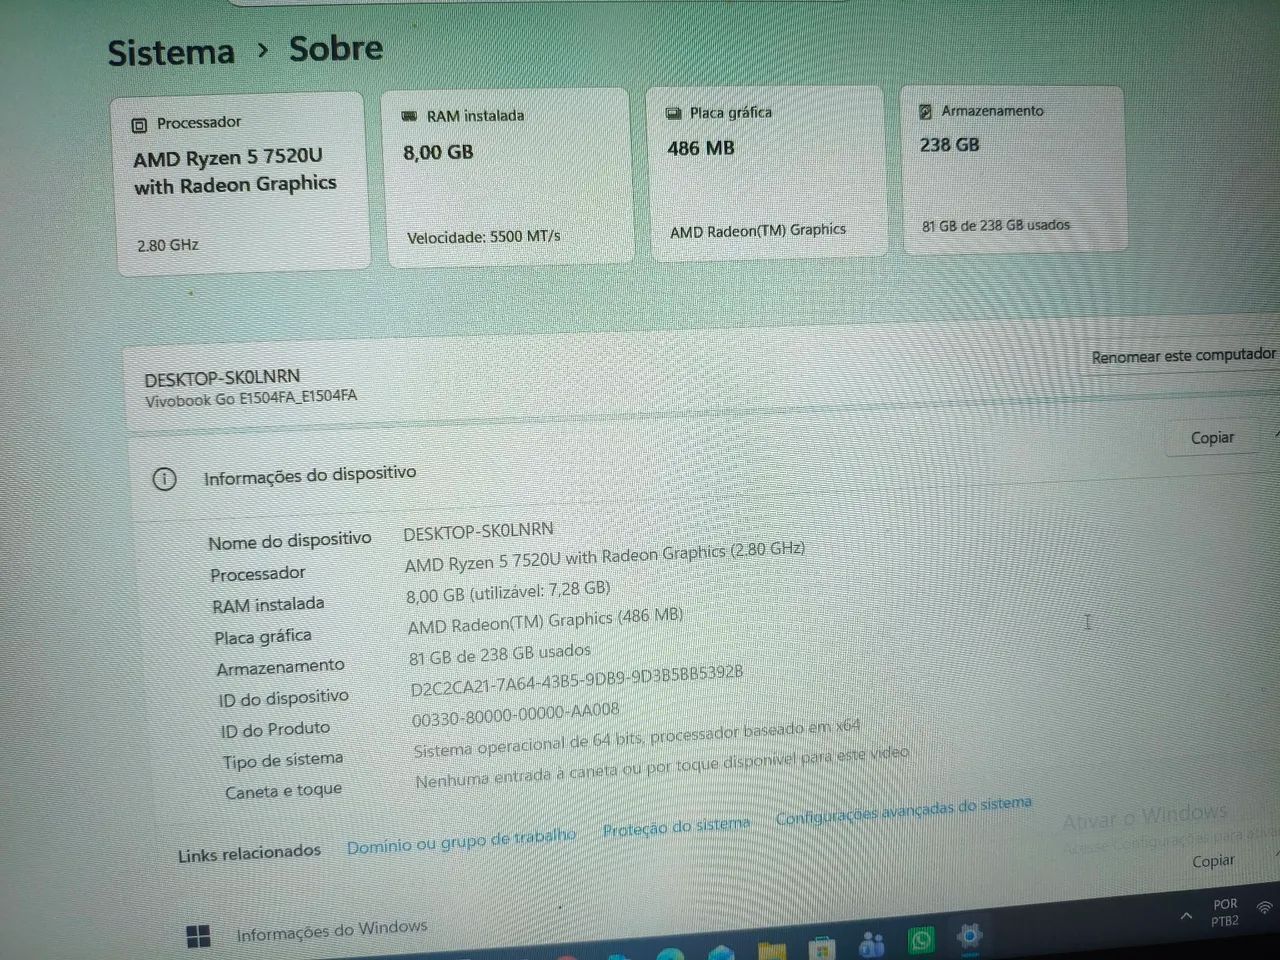Select AMD Radeon(TM) Graphics (486 MB) value
Screen dimensions: 1280x960
click(x=545, y=621)
